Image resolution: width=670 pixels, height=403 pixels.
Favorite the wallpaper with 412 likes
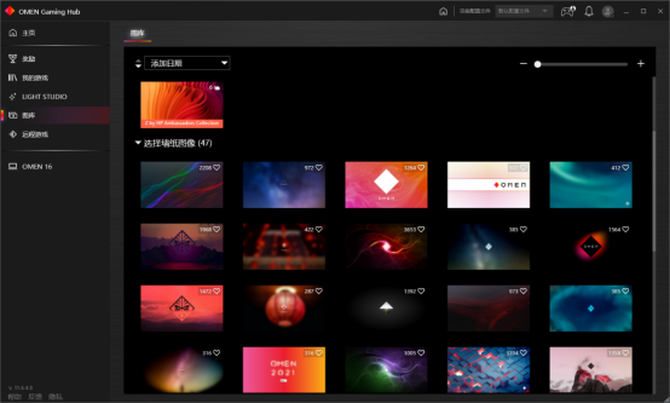tap(626, 168)
